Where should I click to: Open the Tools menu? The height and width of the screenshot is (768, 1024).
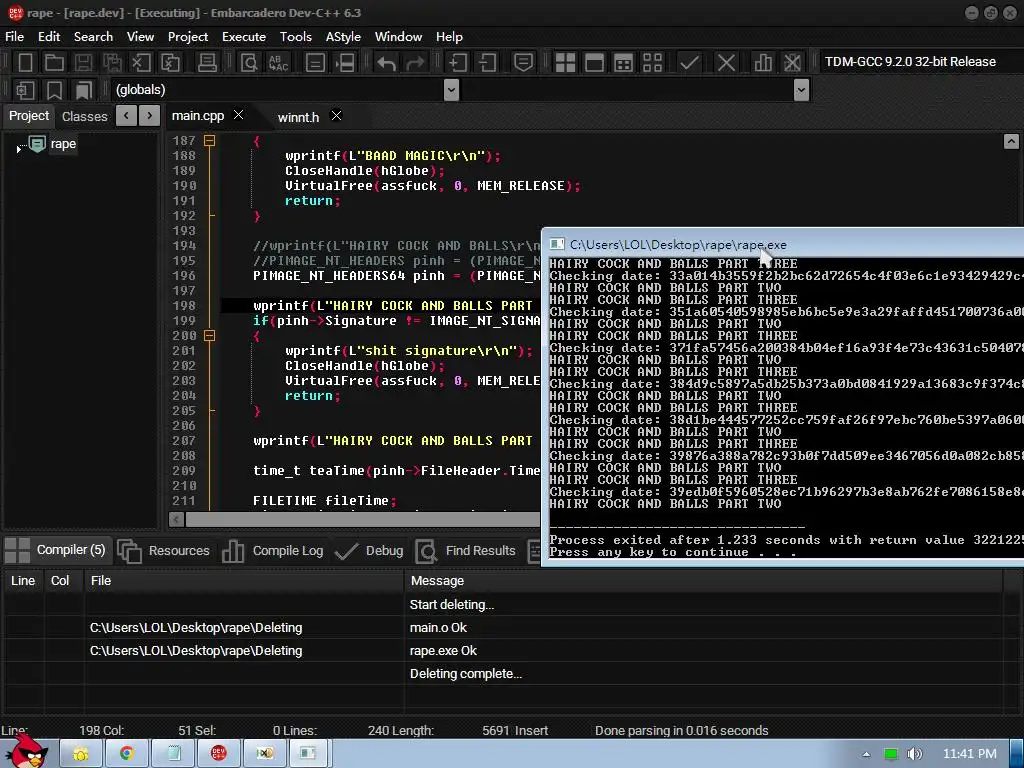pyautogui.click(x=295, y=37)
